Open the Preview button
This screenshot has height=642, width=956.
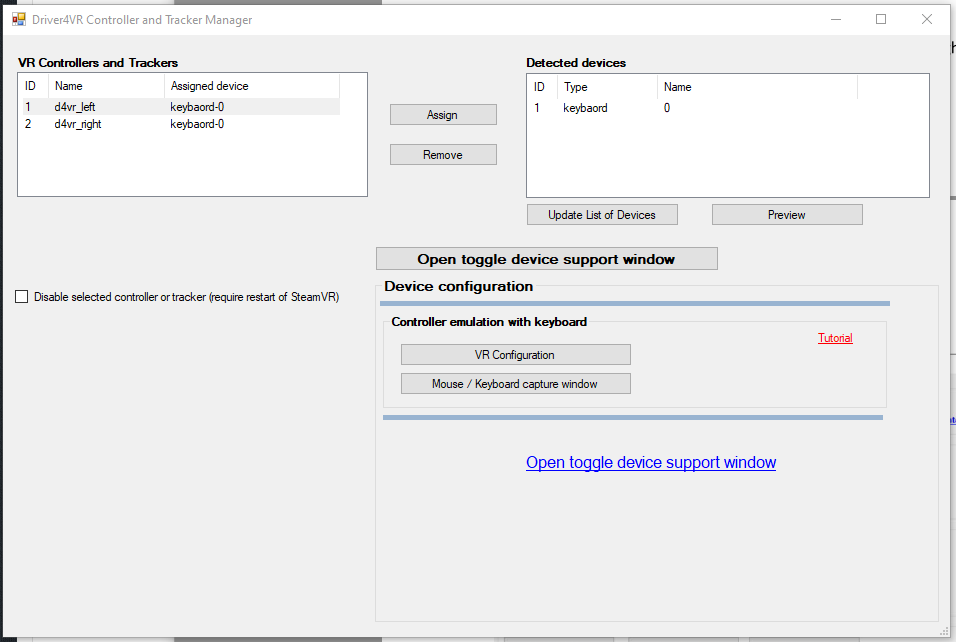[x=787, y=215]
